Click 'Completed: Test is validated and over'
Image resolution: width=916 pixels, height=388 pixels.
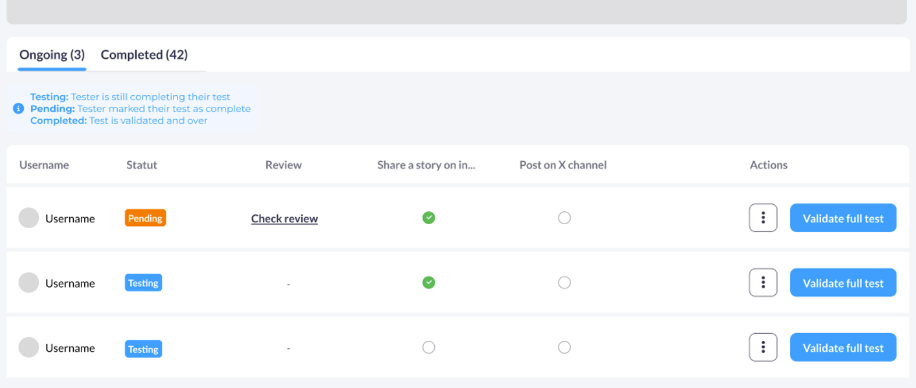click(119, 120)
